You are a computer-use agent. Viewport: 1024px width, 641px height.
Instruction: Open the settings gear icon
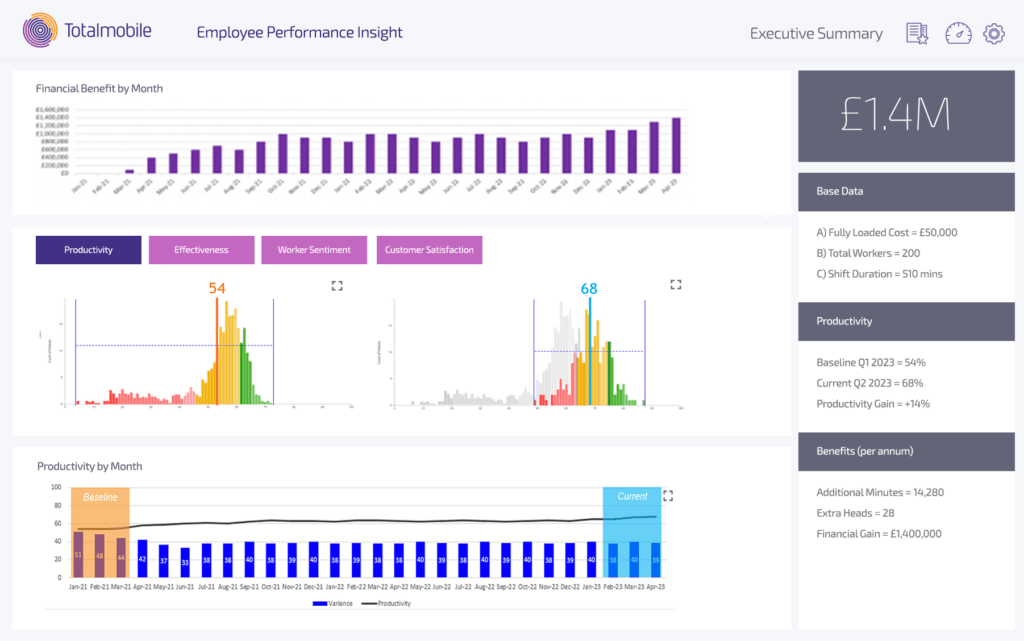click(993, 33)
